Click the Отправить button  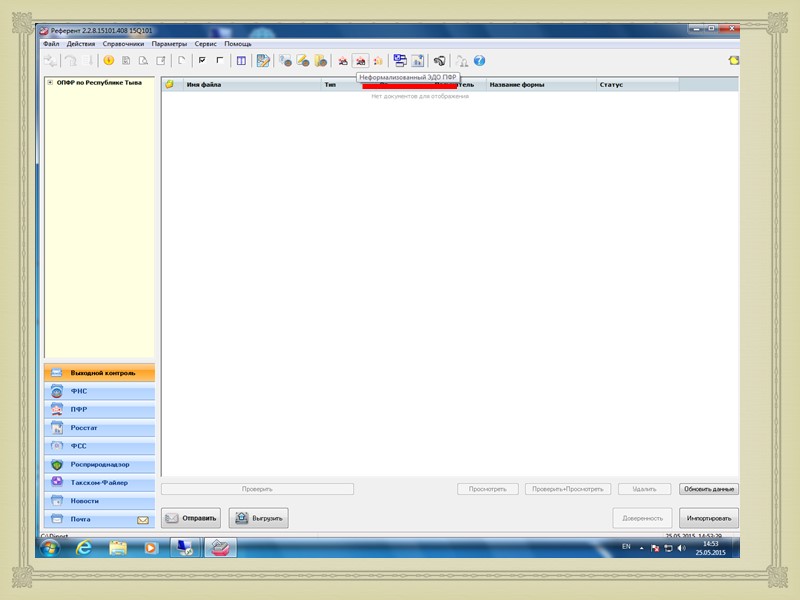[x=191, y=518]
